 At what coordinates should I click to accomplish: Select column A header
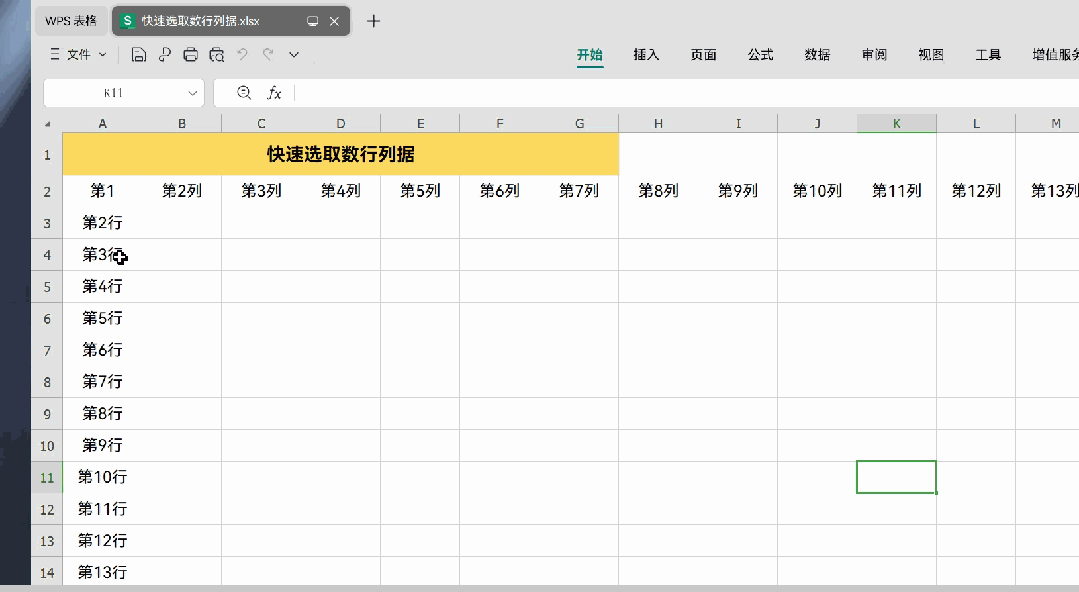[103, 124]
